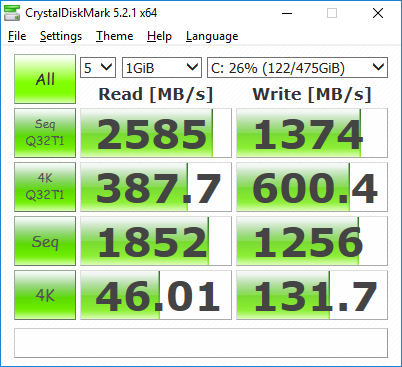Click the 4K Q32T1 write result 600.4
This screenshot has height=367, width=402.
coord(312,187)
